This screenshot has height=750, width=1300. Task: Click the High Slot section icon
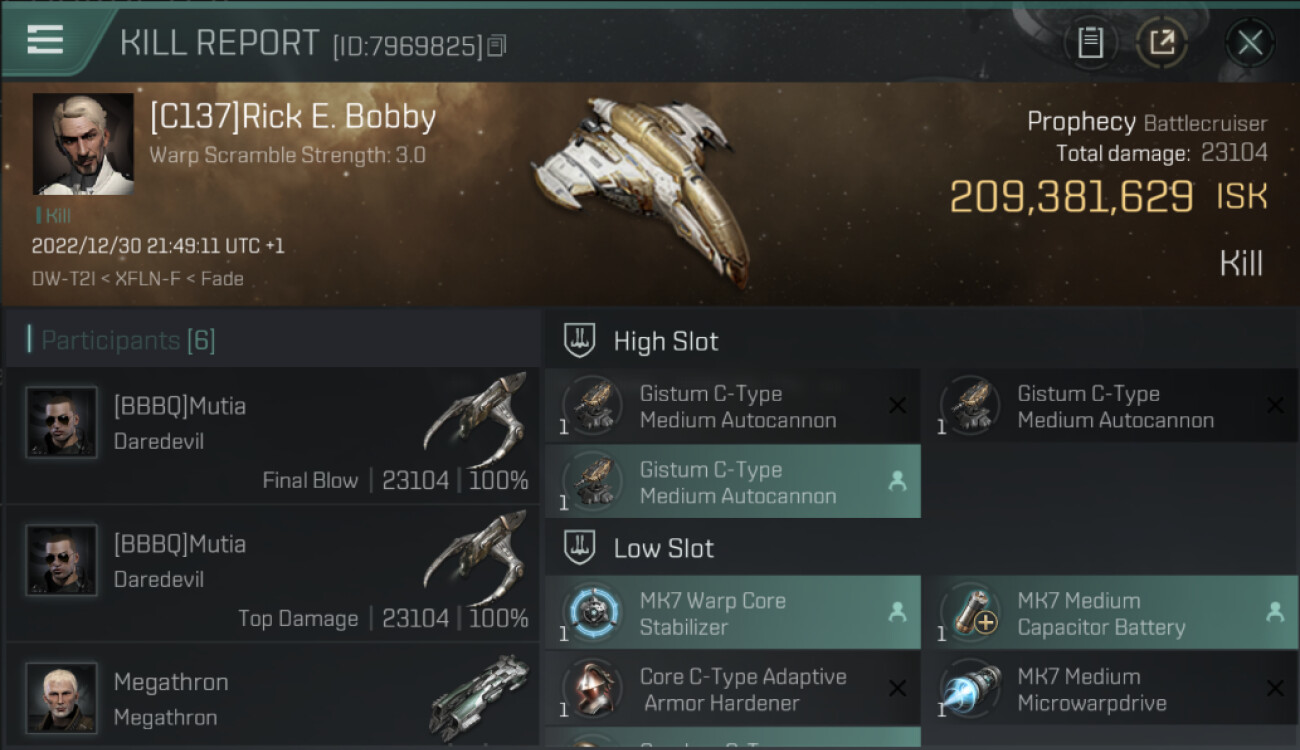580,341
